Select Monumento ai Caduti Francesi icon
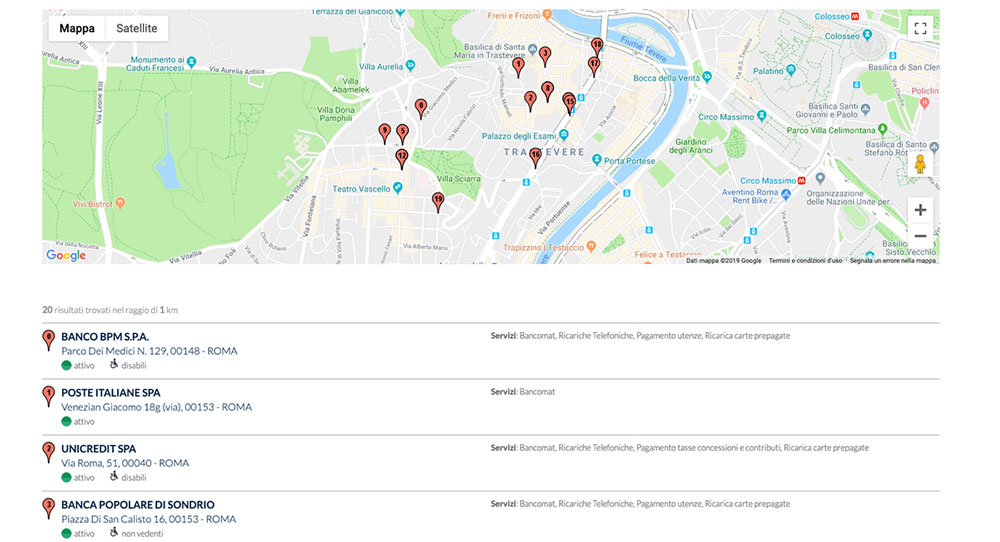Screen dimensions: 1000x542 coord(191,62)
